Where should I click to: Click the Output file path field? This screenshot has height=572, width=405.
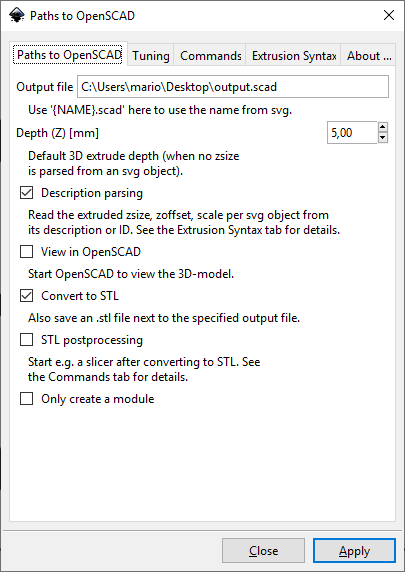233,87
